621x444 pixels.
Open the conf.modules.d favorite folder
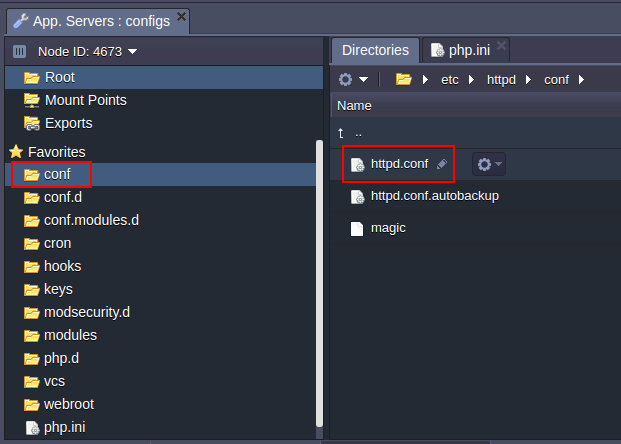coord(91,220)
